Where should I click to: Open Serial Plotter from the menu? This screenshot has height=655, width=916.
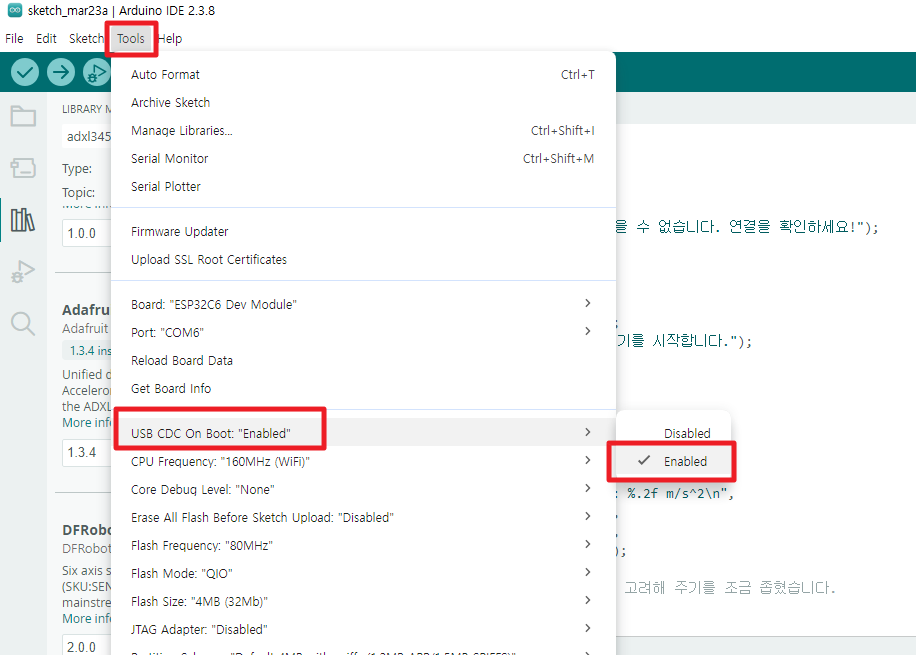tap(363, 186)
